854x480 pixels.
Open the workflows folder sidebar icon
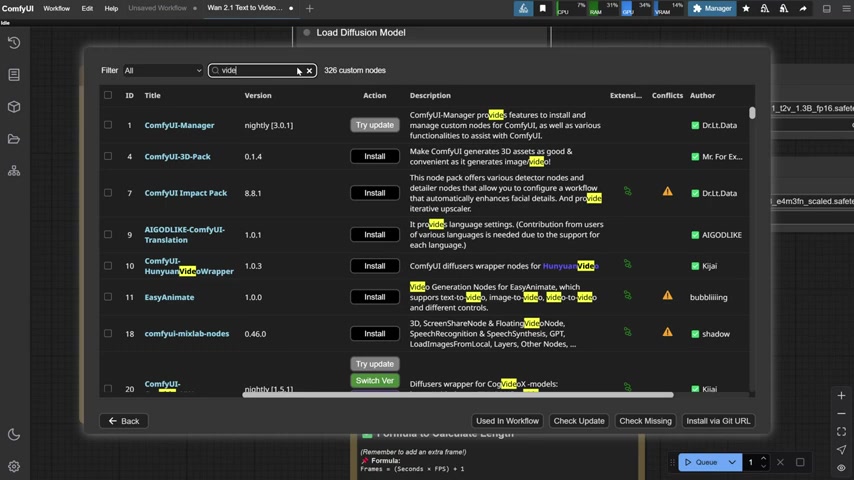click(14, 139)
